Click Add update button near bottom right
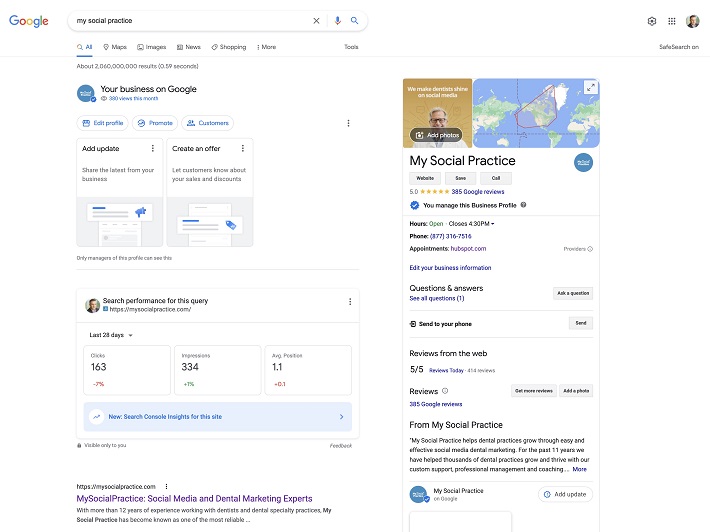 pyautogui.click(x=566, y=494)
